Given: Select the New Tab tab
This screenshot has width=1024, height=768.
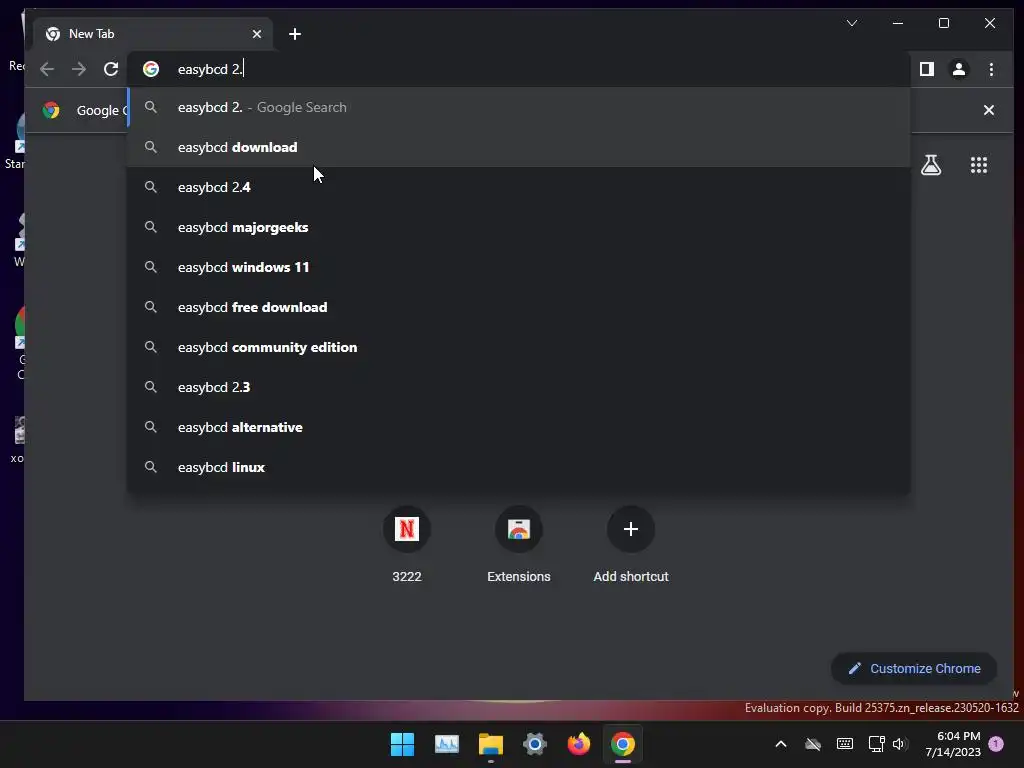Looking at the screenshot, I should pyautogui.click(x=152, y=34).
